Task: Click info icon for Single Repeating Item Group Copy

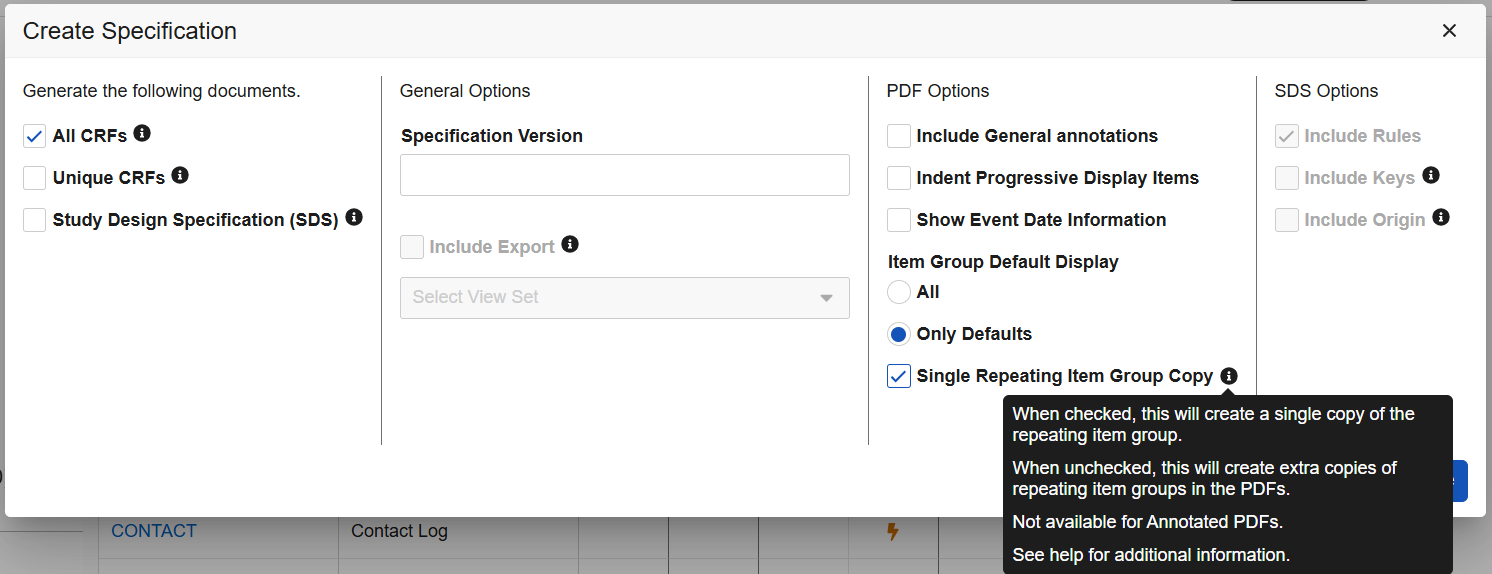Action: (x=1229, y=376)
